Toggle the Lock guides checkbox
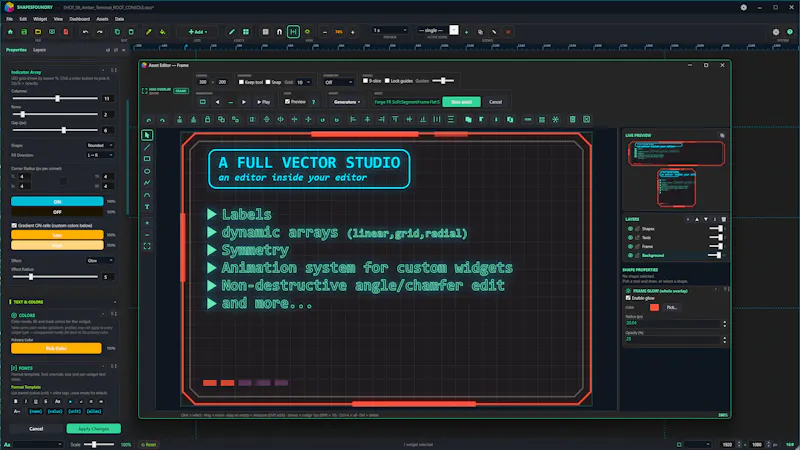This screenshot has height=450, width=800. (387, 81)
